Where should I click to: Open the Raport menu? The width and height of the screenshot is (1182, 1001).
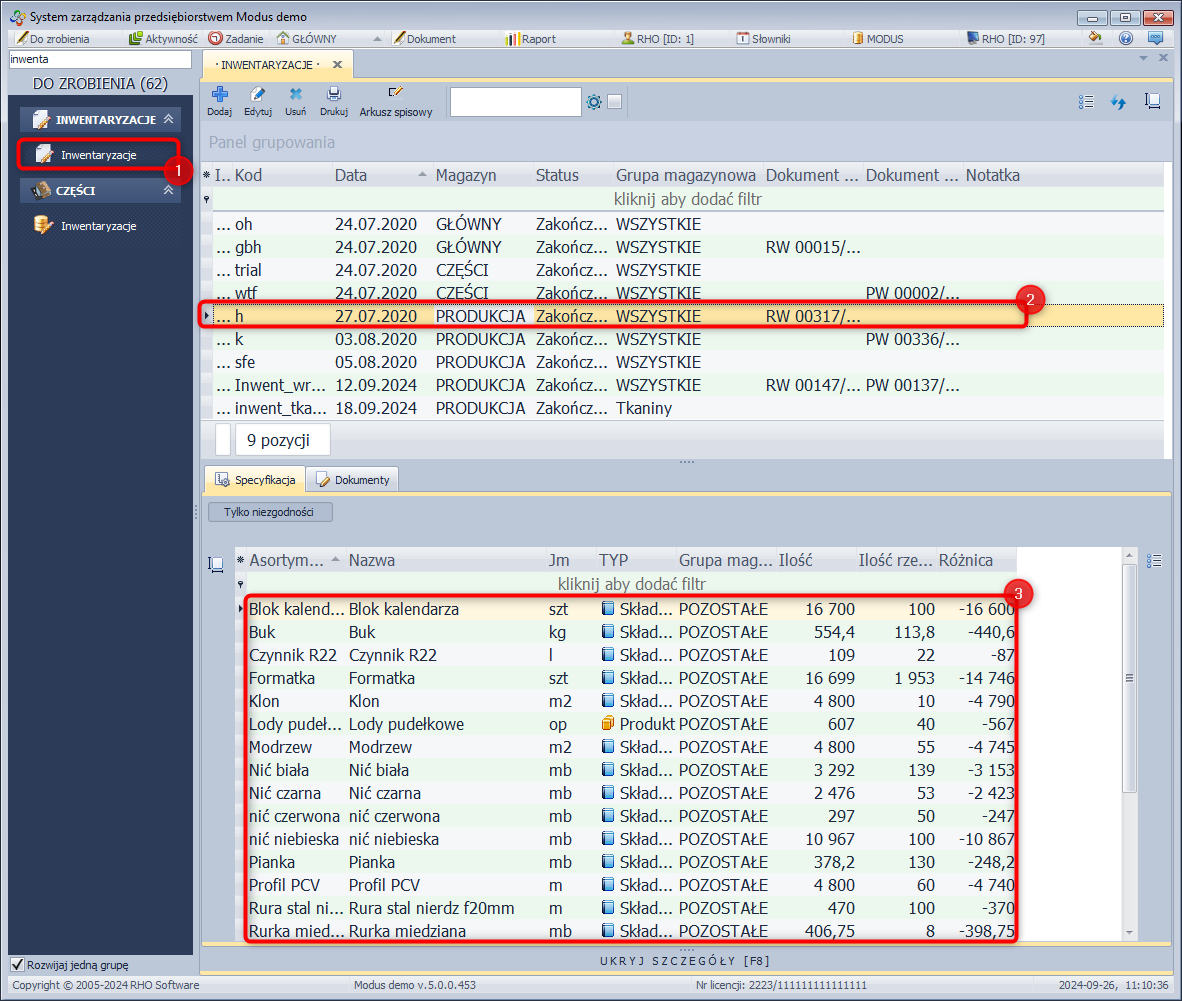530,39
